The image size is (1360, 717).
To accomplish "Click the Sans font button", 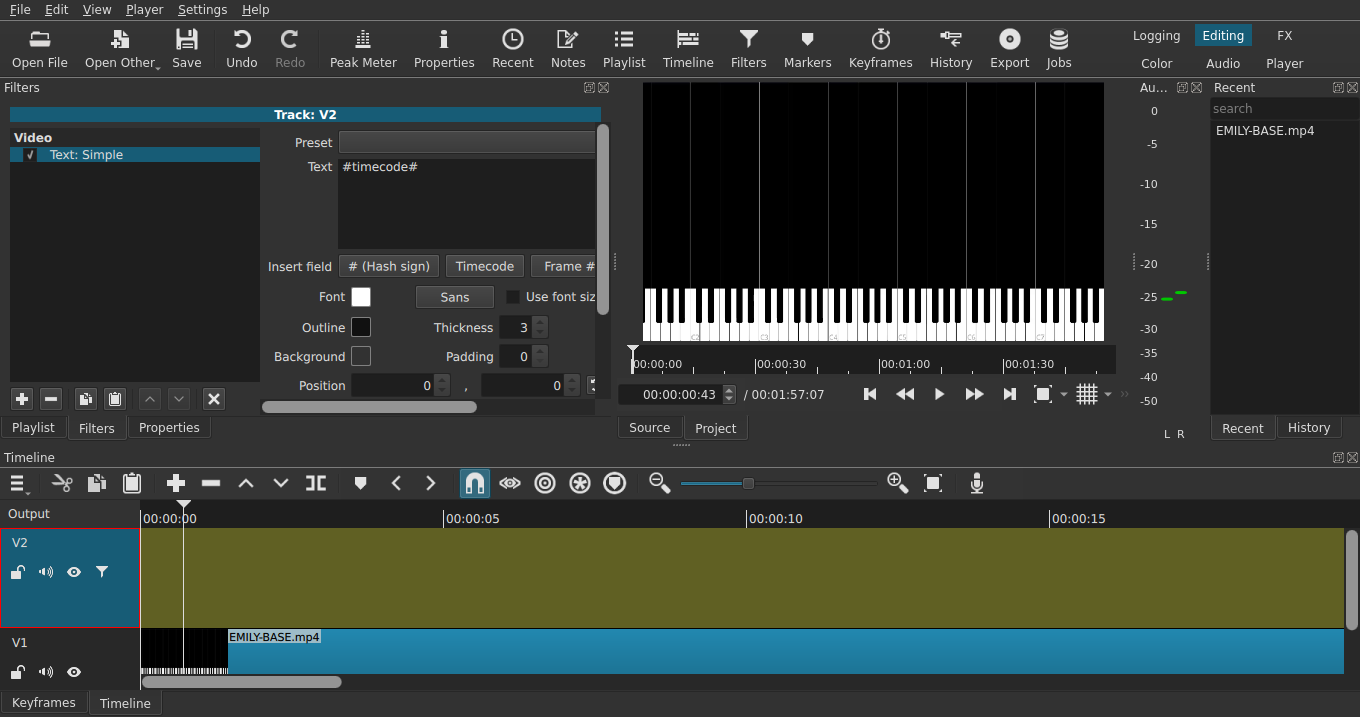I will [x=454, y=297].
